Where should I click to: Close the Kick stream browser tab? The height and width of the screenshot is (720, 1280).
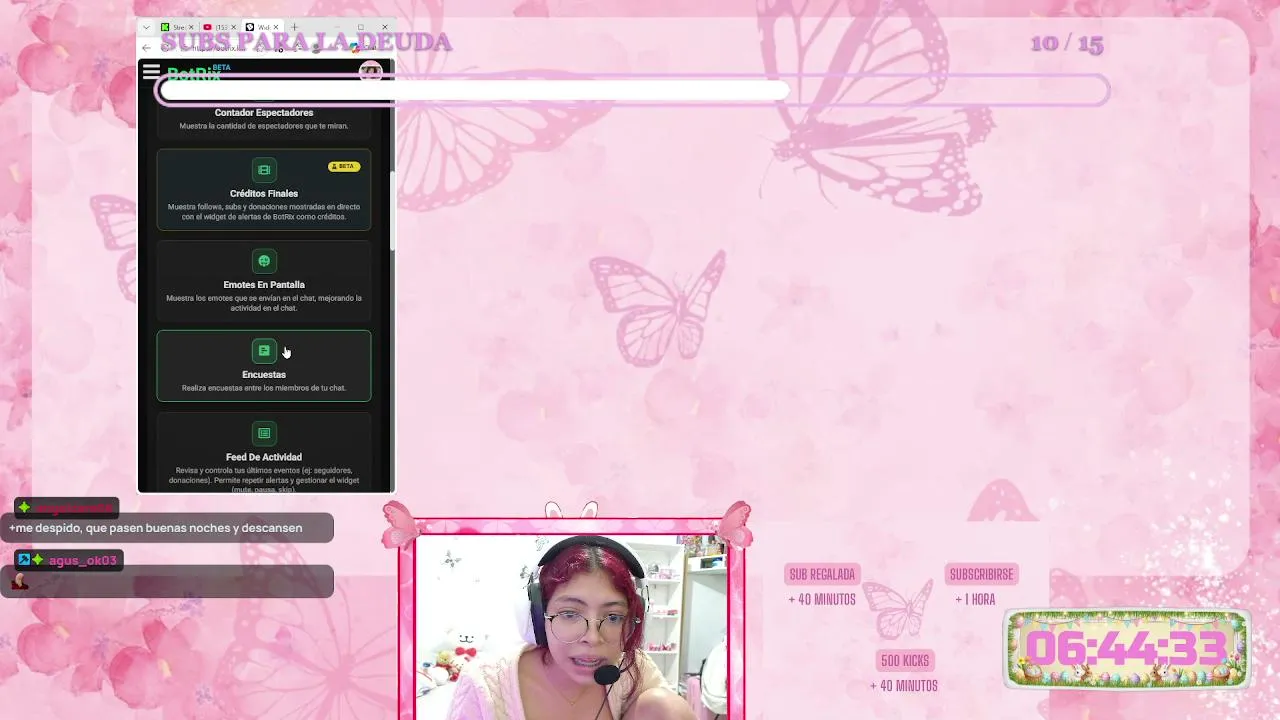pyautogui.click(x=191, y=27)
